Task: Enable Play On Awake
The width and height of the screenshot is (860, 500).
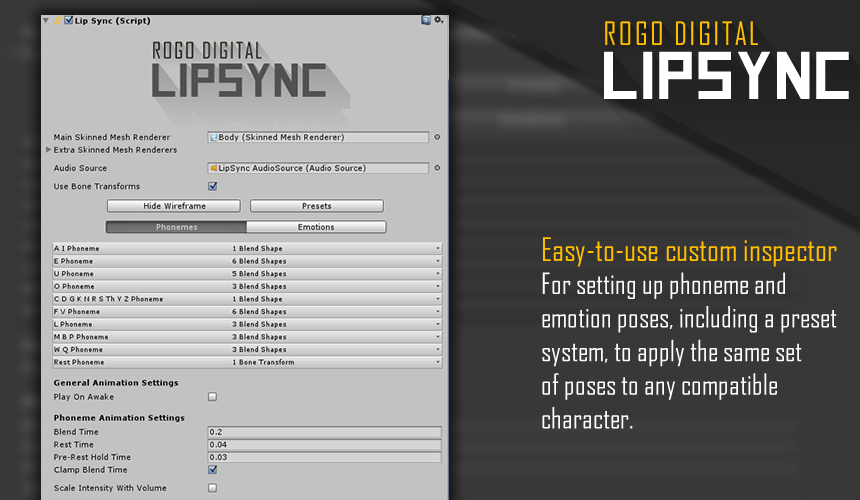Action: (212, 397)
